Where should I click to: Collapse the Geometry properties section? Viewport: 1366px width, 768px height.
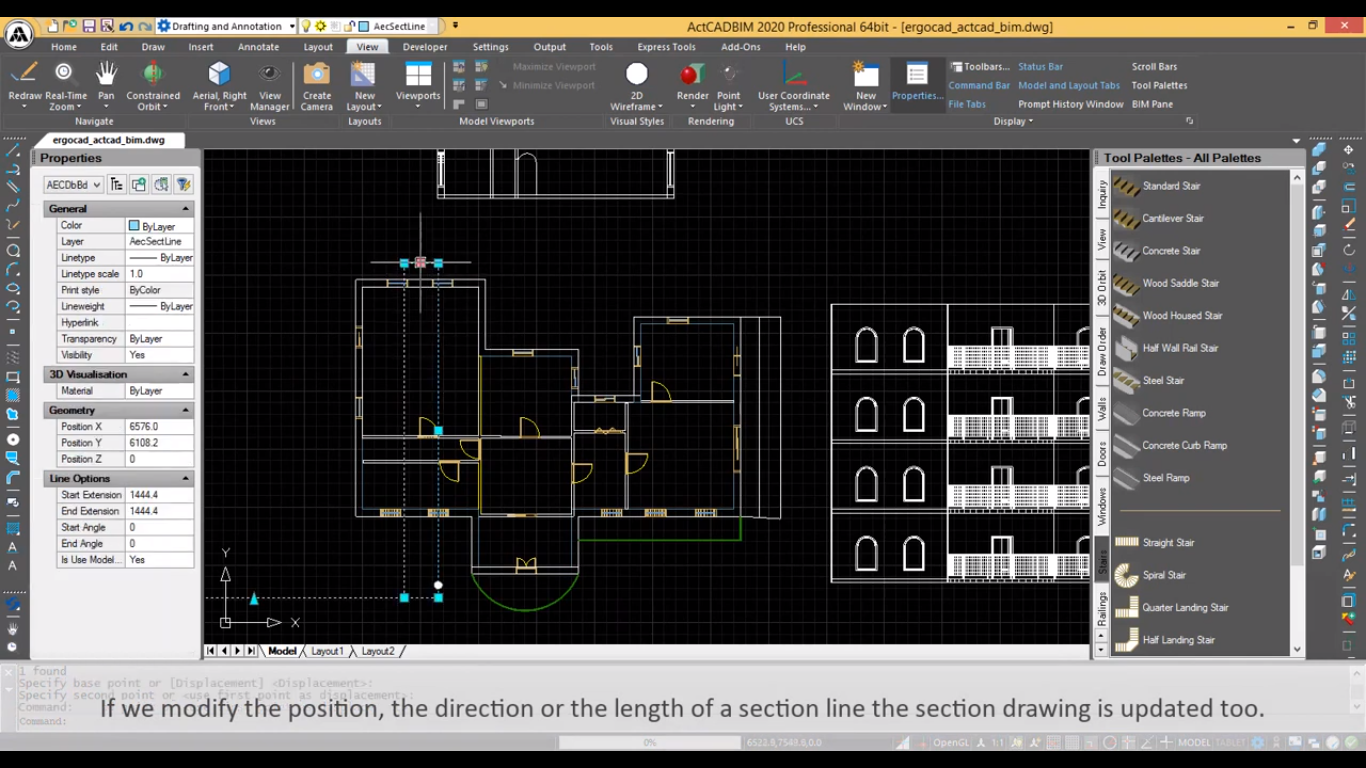pyautogui.click(x=185, y=410)
